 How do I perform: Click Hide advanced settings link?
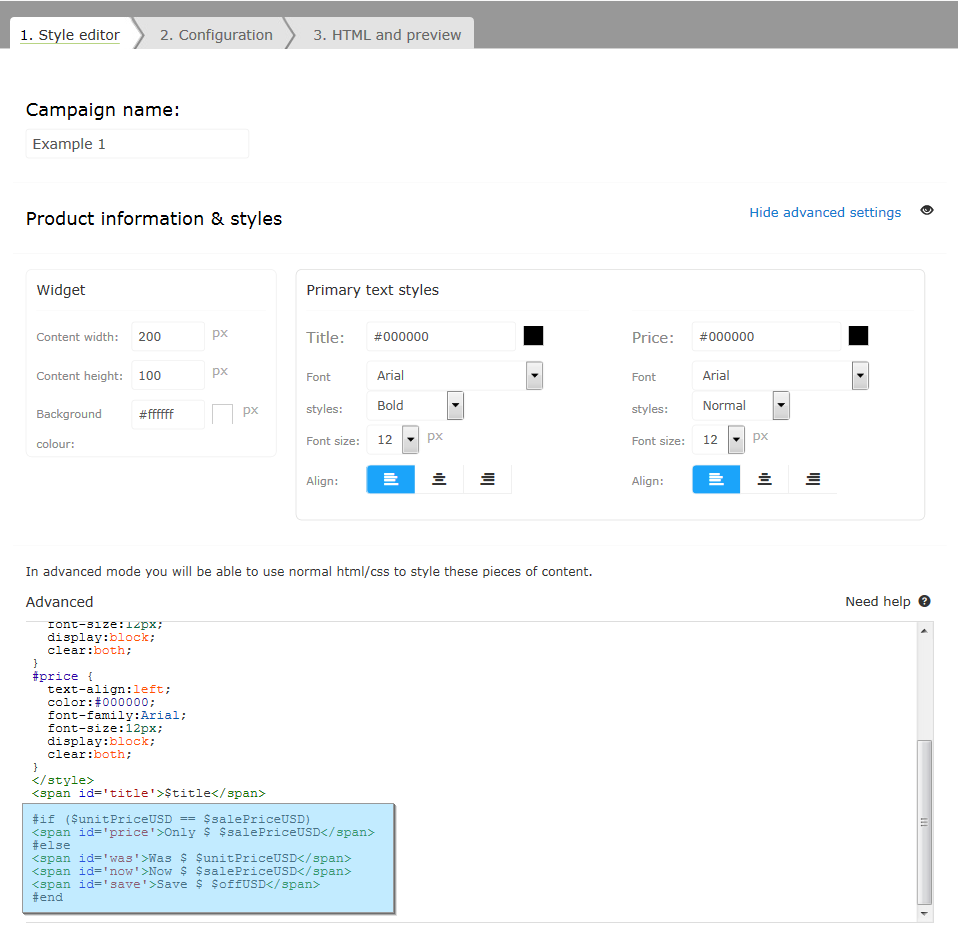click(825, 212)
